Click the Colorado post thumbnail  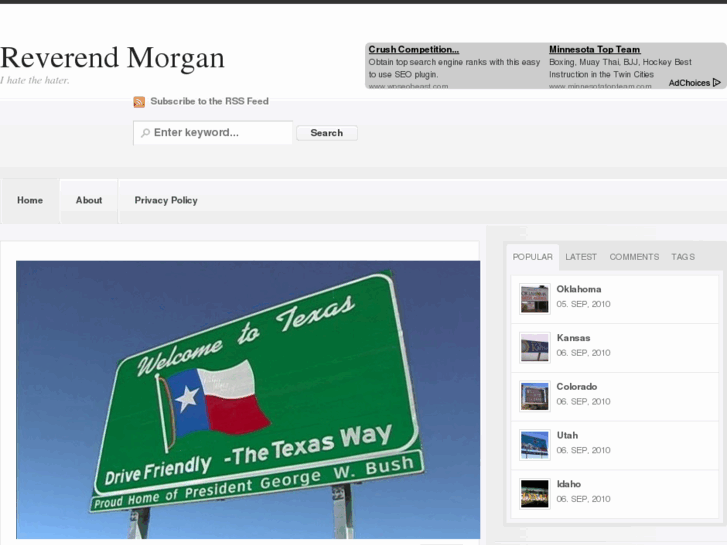click(535, 396)
